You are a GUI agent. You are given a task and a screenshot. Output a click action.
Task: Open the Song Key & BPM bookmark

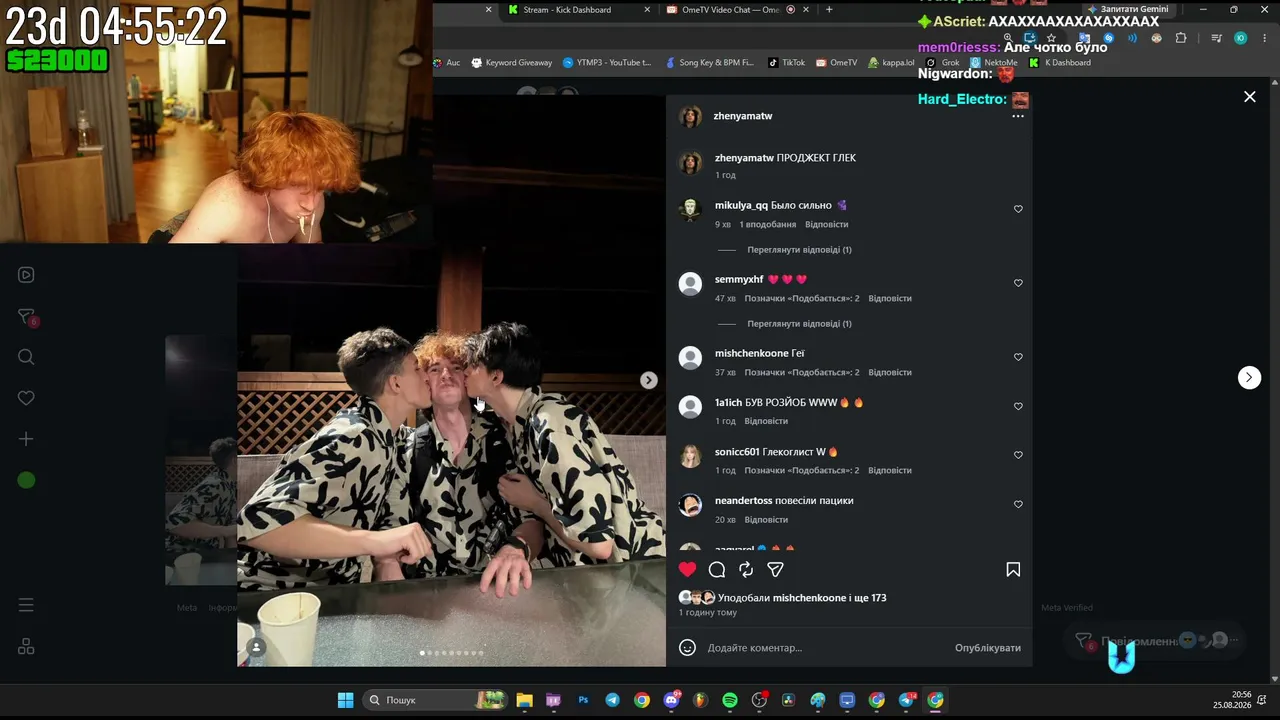click(x=709, y=63)
